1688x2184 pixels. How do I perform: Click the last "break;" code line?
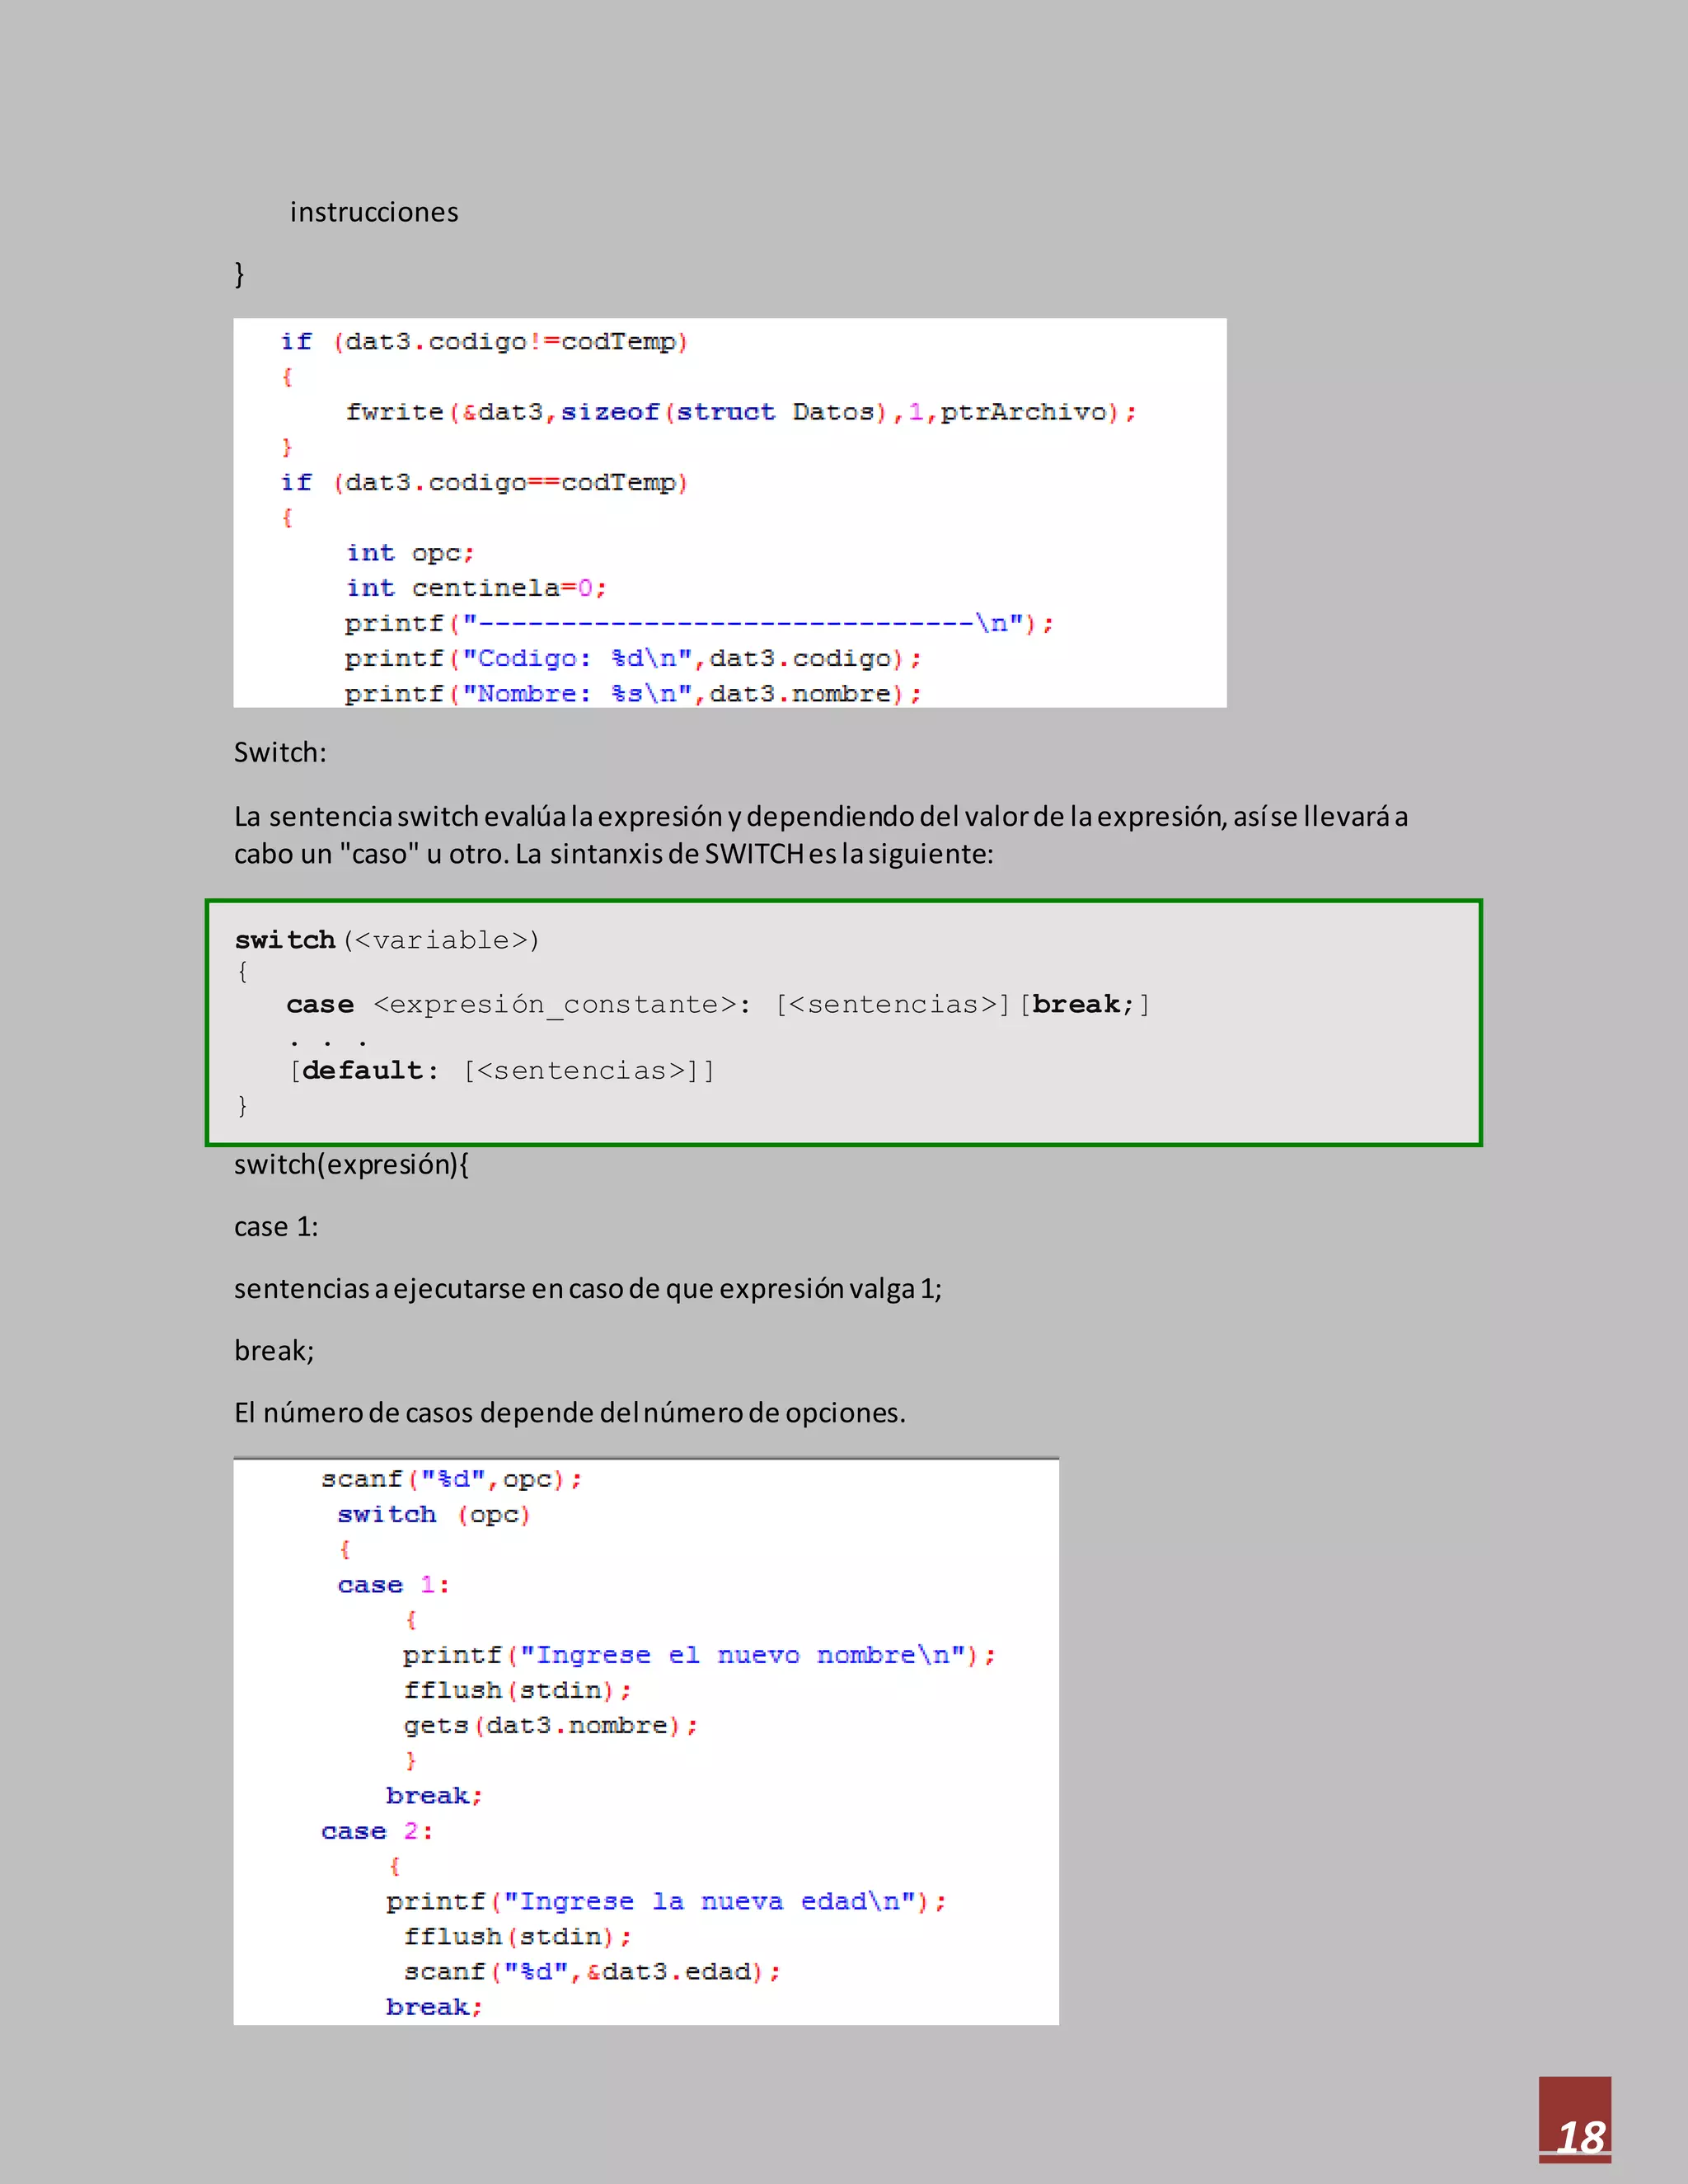(x=434, y=2007)
